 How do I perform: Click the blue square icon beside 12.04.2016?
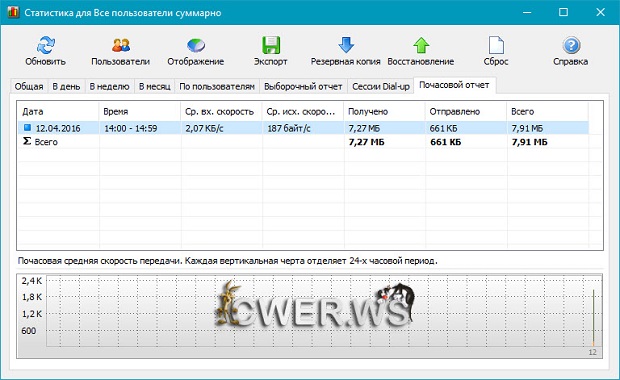pyautogui.click(x=27, y=128)
